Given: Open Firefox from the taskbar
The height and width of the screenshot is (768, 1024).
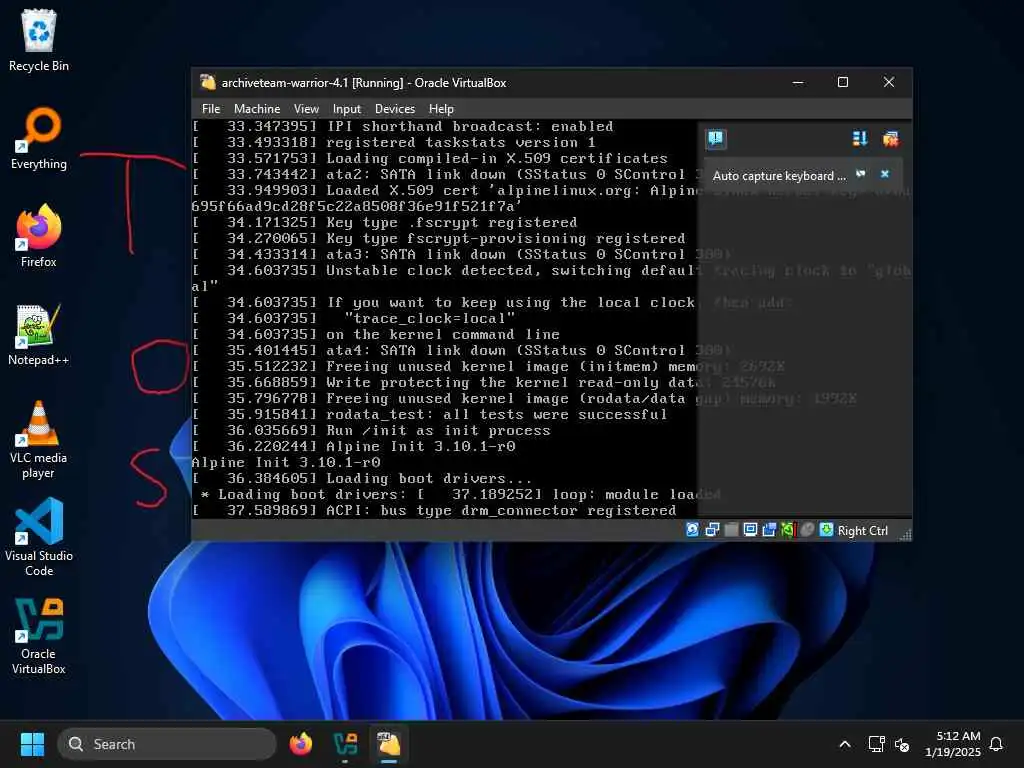Looking at the screenshot, I should pos(301,744).
